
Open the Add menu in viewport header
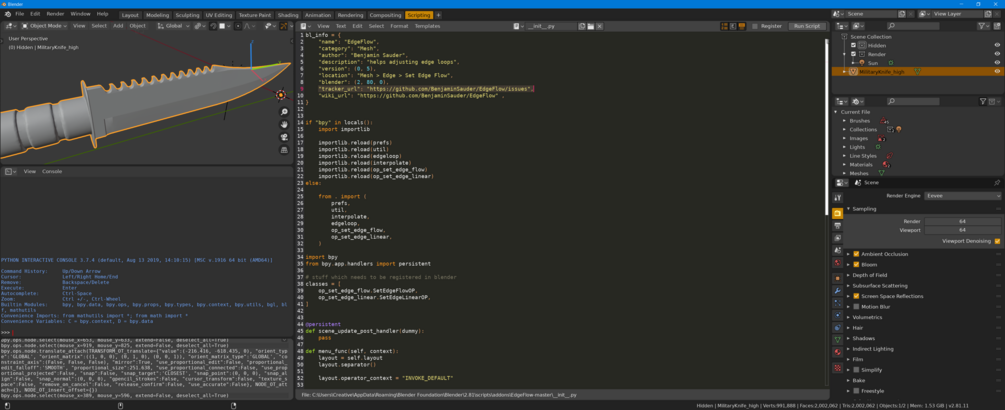[x=118, y=26]
